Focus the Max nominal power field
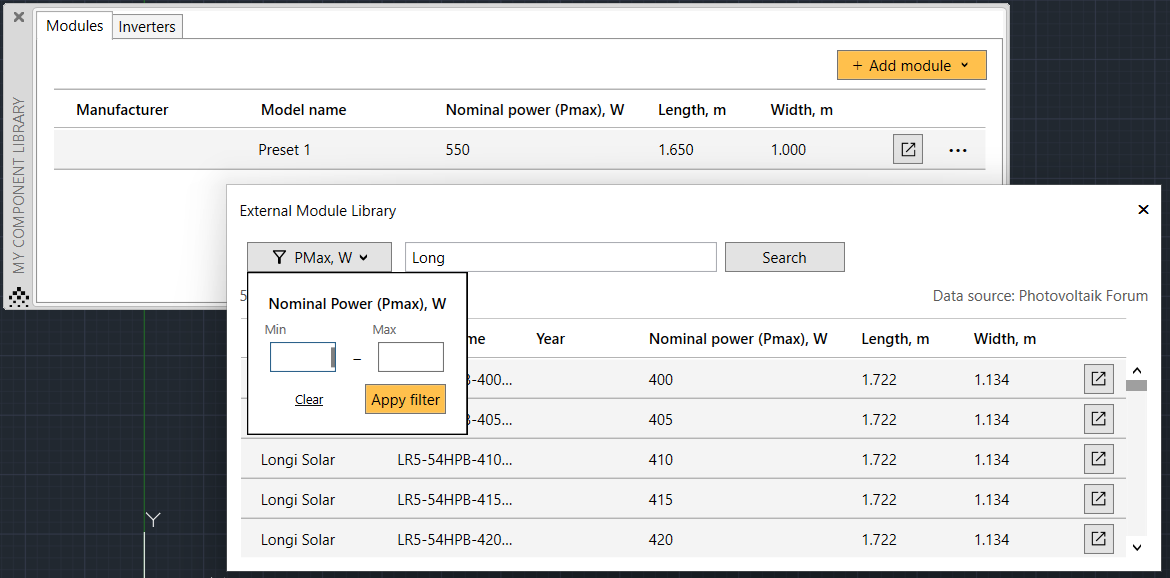1170x578 pixels. 410,357
